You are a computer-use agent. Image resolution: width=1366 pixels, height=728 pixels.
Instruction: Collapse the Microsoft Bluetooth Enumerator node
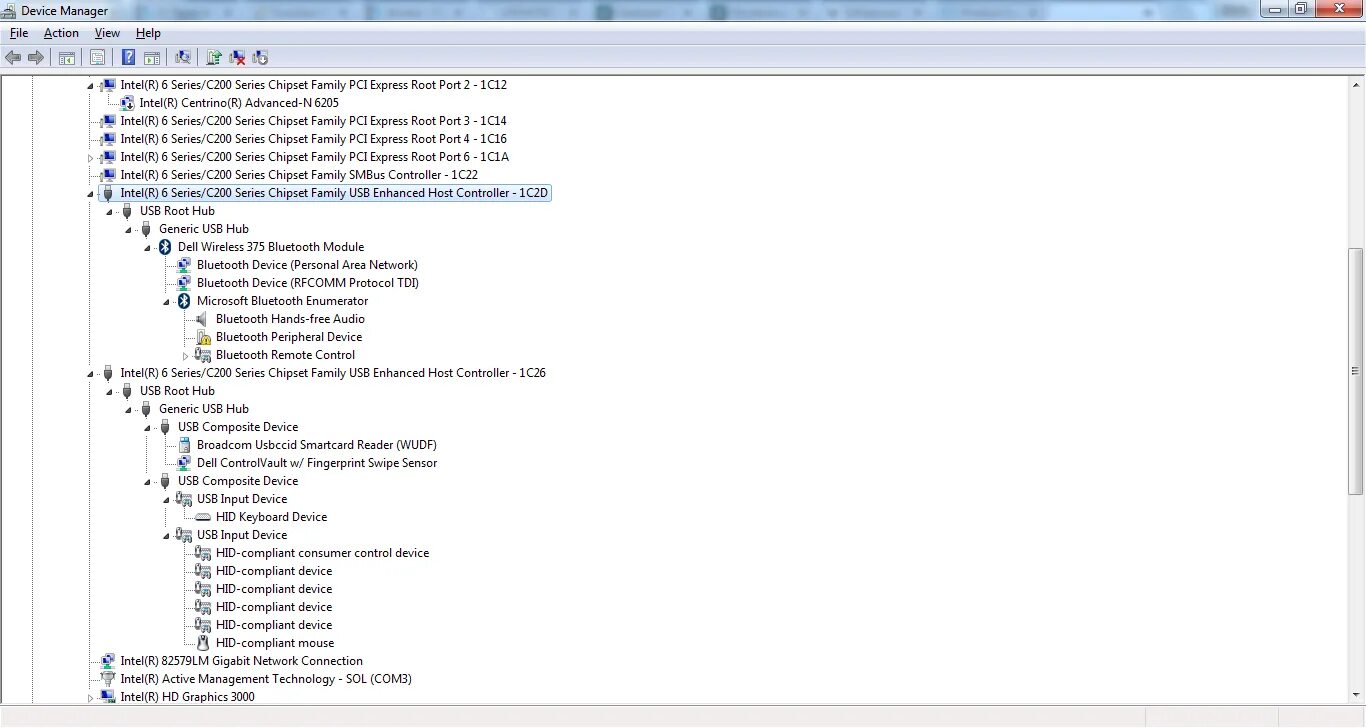tap(166, 302)
